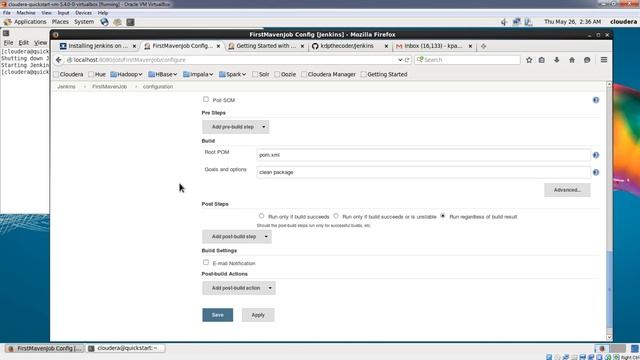The image size is (640, 360).
Task: Open the VirtualBox Devices menu
Action: coord(83,13)
